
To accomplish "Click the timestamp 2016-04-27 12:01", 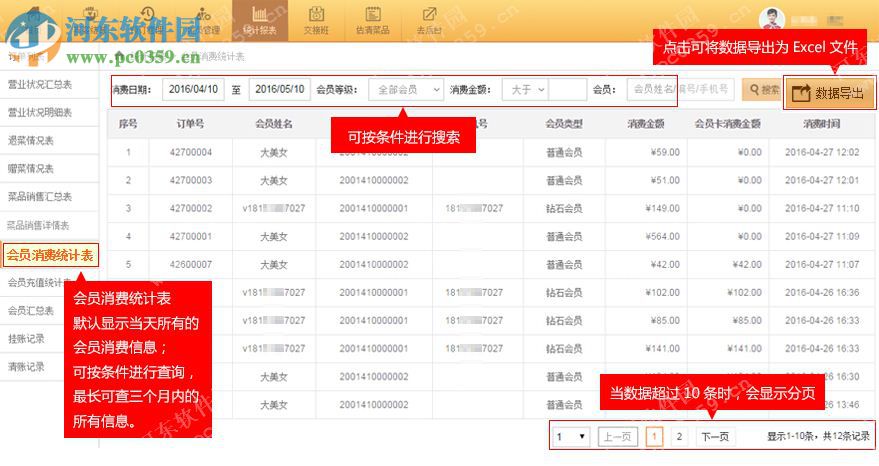I will tap(822, 180).
